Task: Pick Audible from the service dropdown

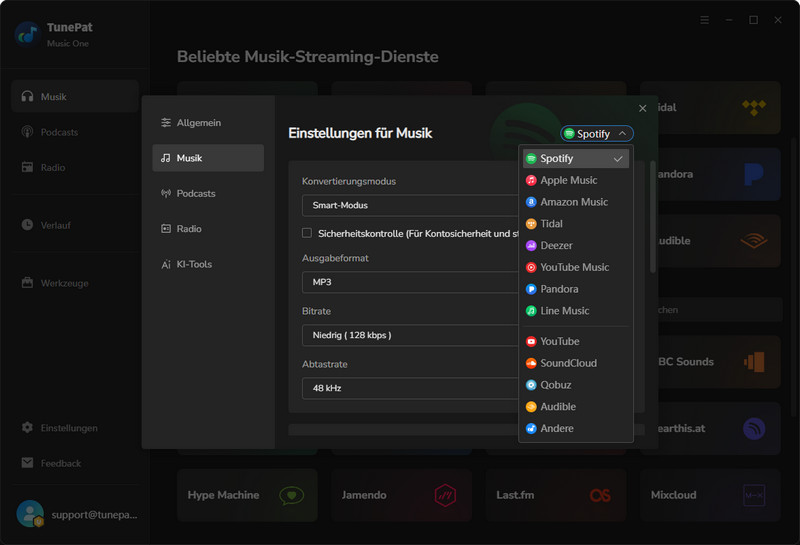Action: [x=576, y=407]
